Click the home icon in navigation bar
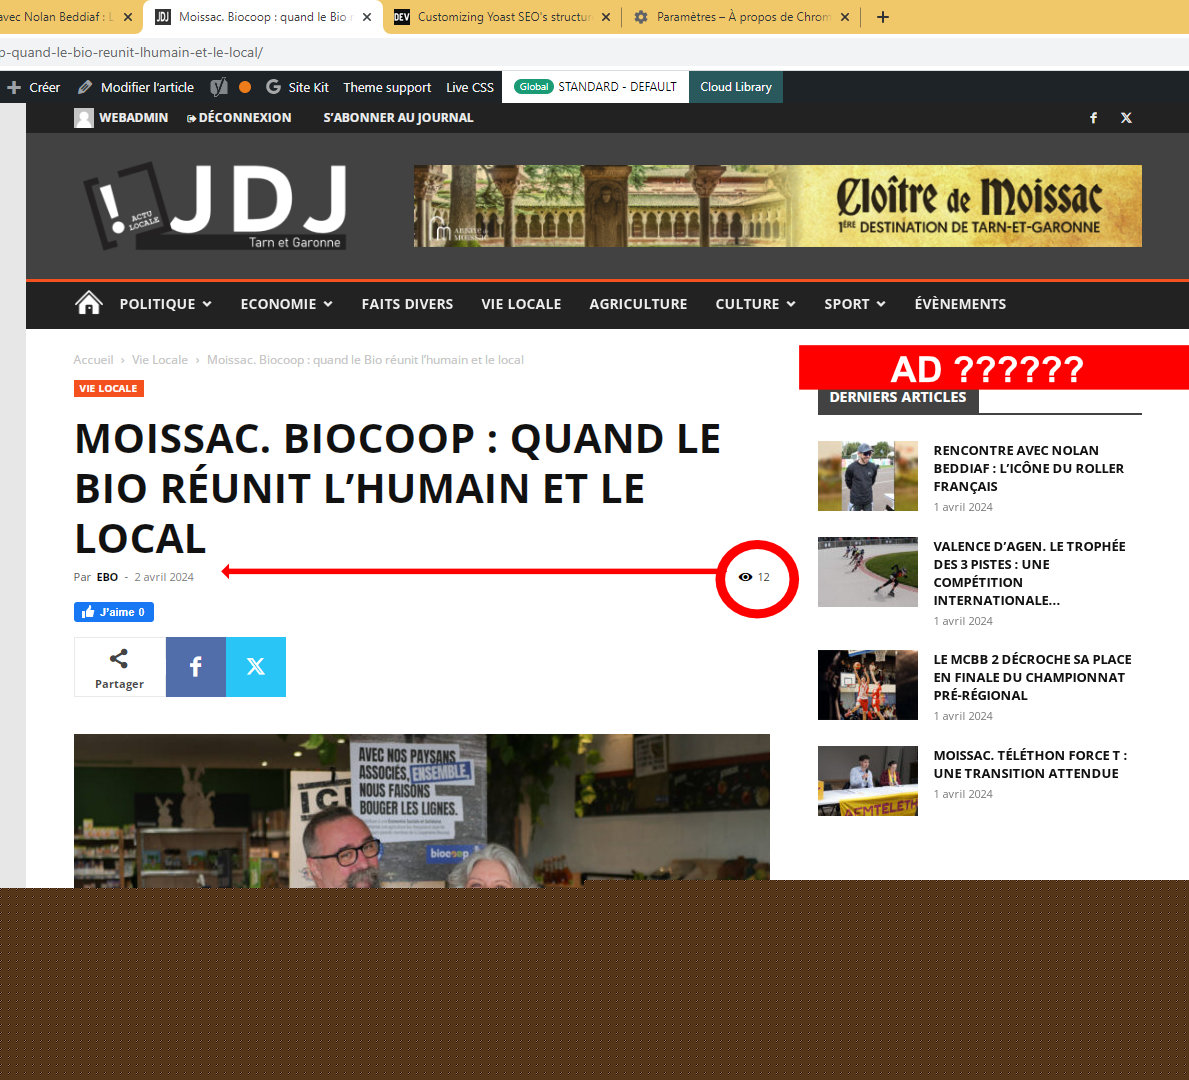The width and height of the screenshot is (1189, 1080). [x=89, y=303]
